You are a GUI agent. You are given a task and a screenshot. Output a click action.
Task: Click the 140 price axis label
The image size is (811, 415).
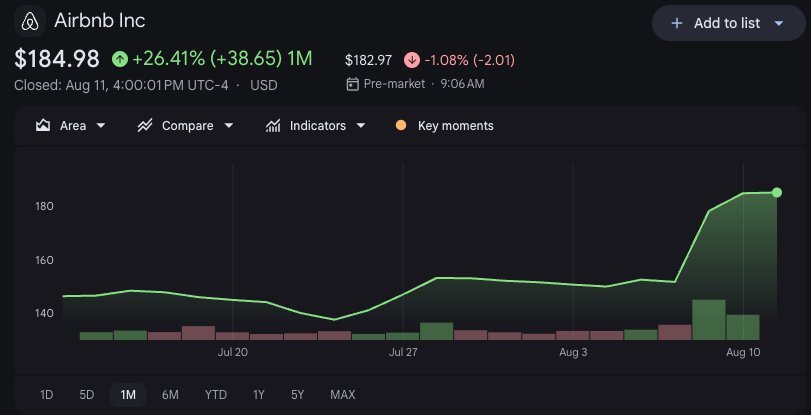(x=46, y=313)
